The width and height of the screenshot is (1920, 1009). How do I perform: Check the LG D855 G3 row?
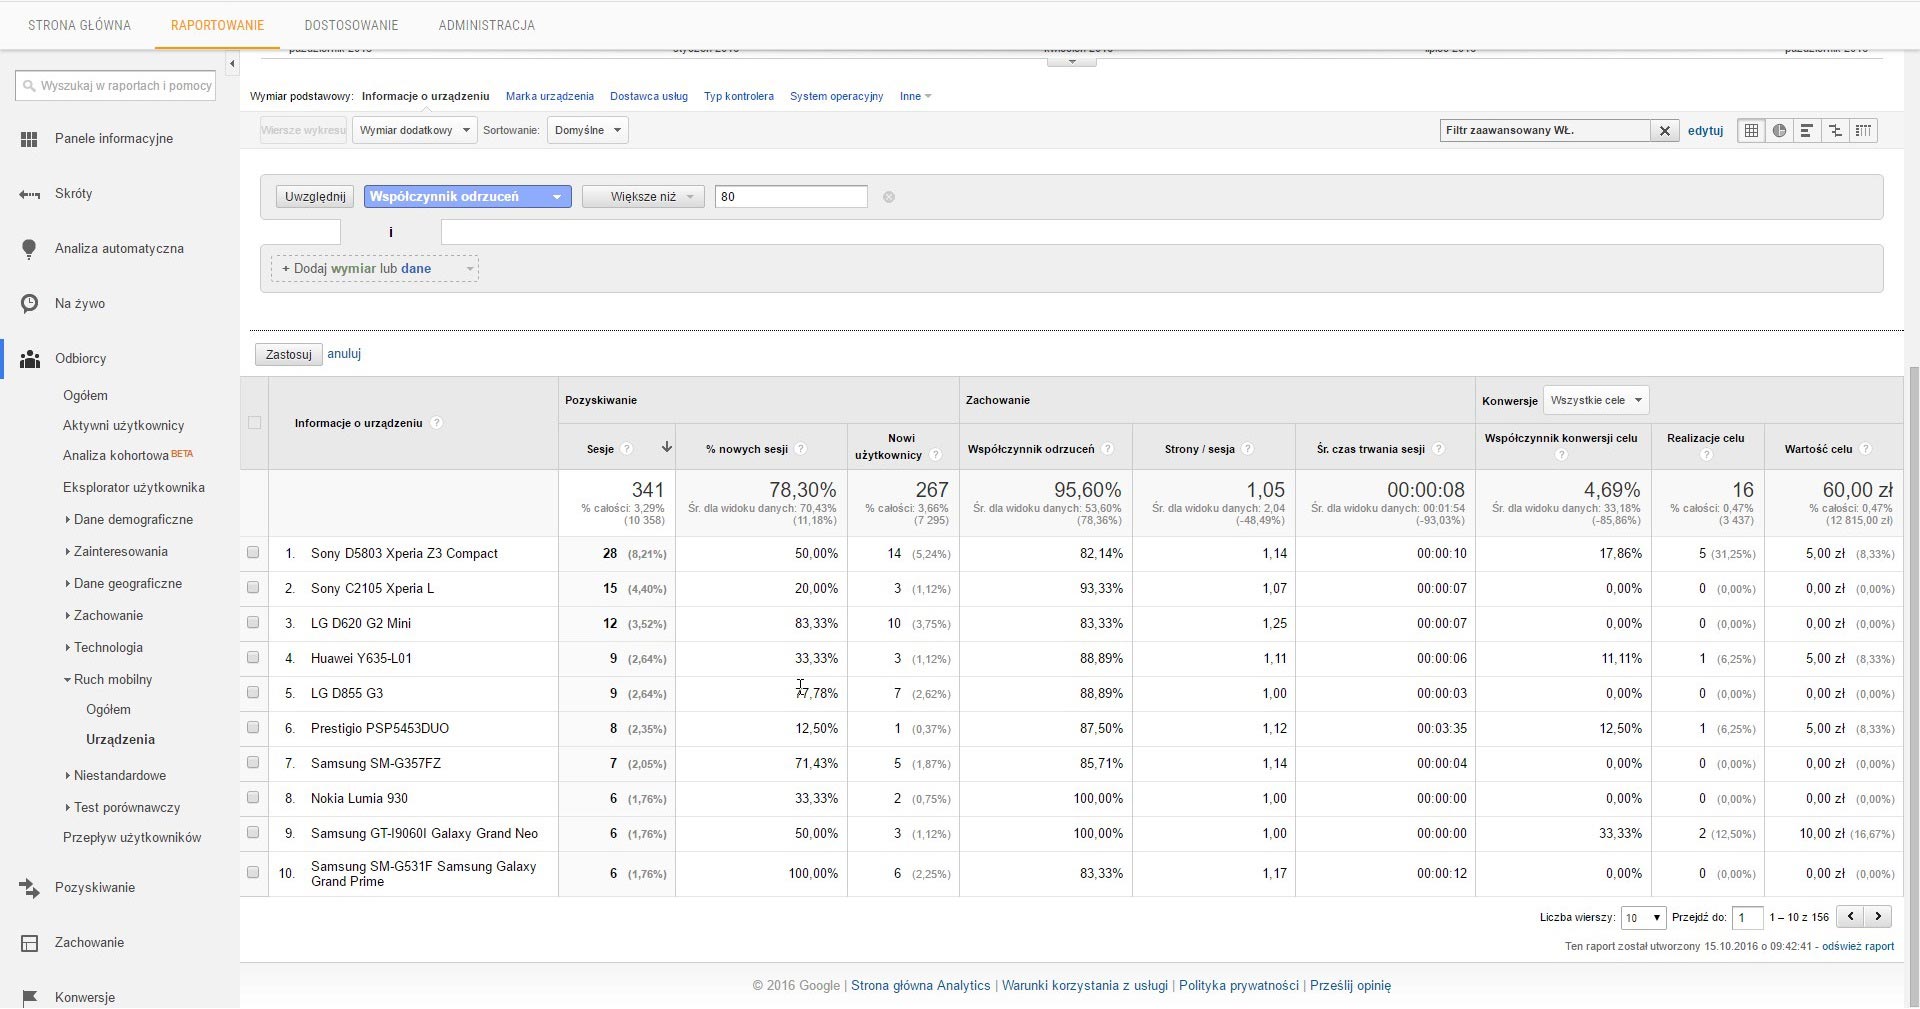coord(253,692)
